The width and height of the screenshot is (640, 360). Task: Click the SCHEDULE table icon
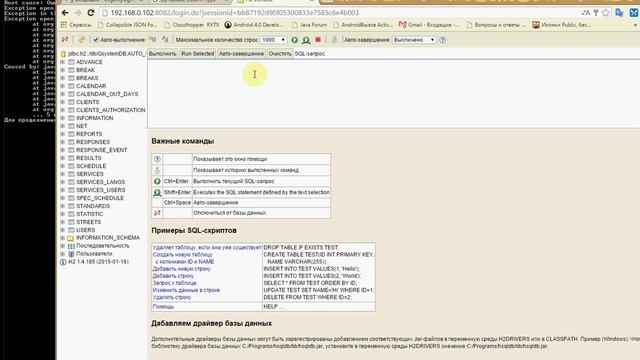coord(71,166)
